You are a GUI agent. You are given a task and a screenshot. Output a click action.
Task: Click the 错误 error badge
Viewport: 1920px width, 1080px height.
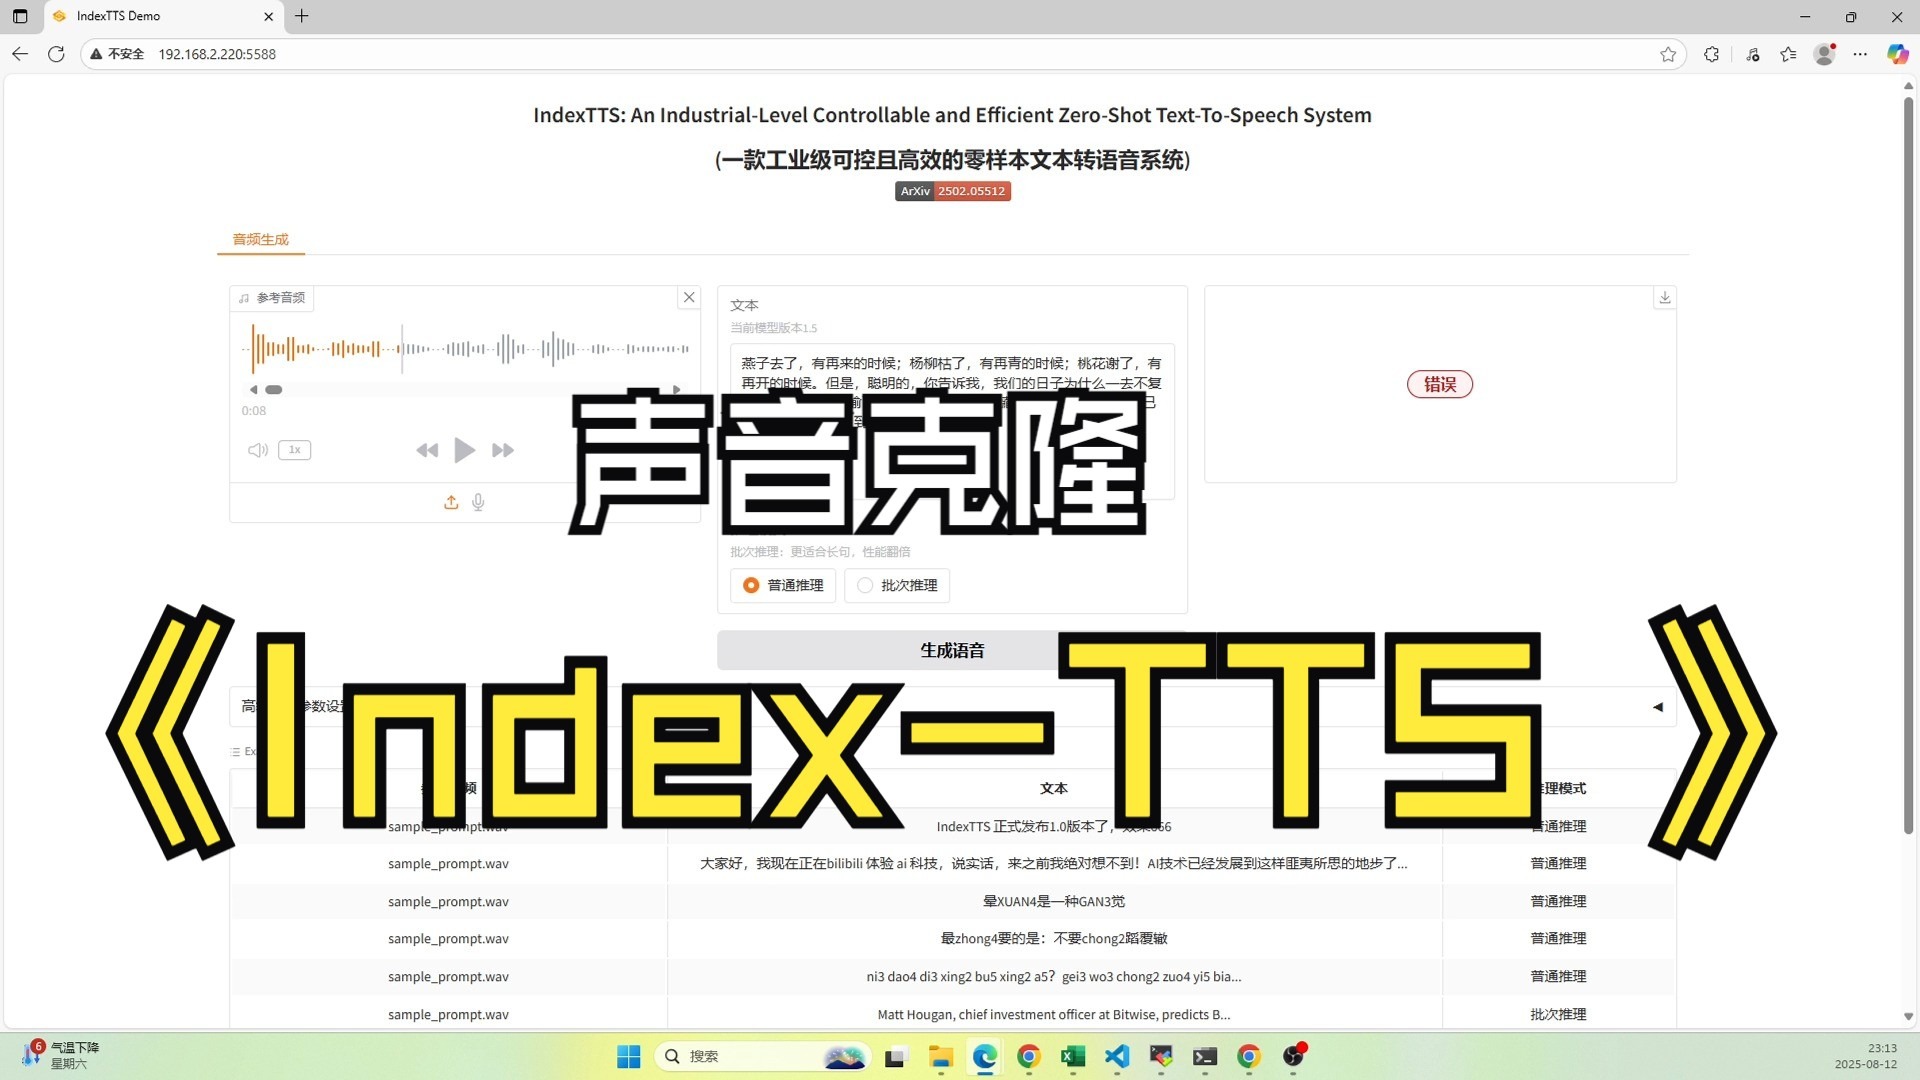[1440, 384]
